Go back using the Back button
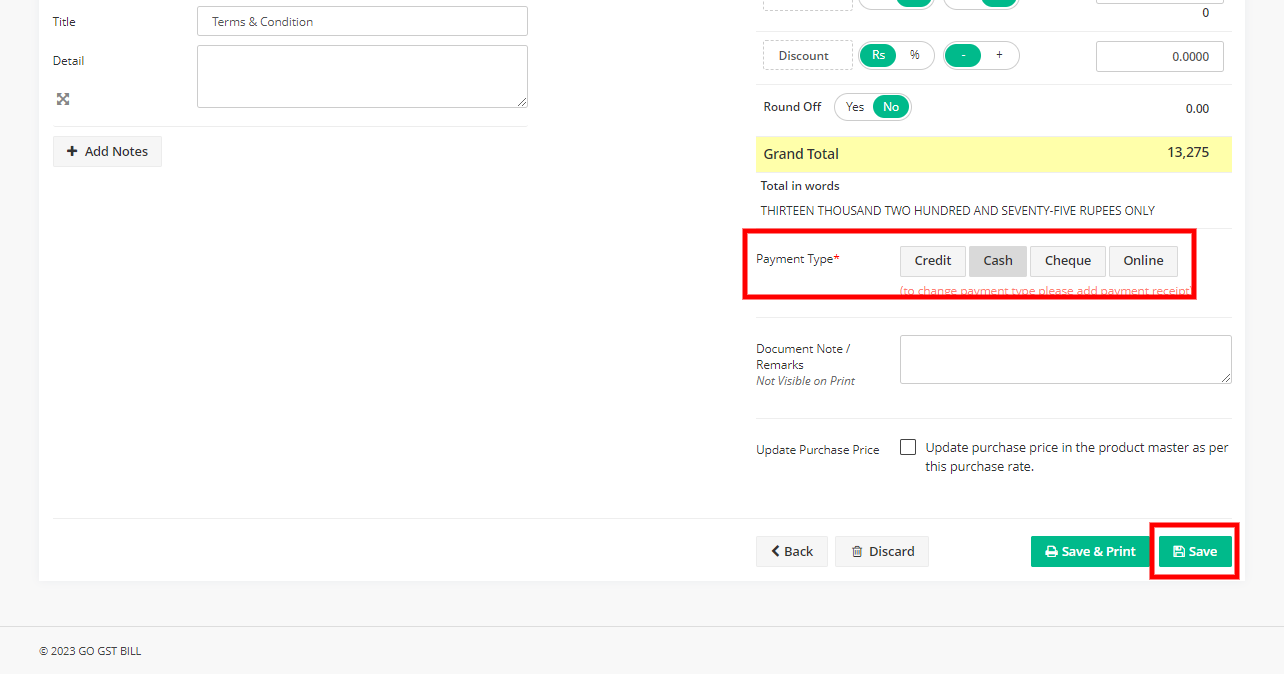 click(x=791, y=551)
